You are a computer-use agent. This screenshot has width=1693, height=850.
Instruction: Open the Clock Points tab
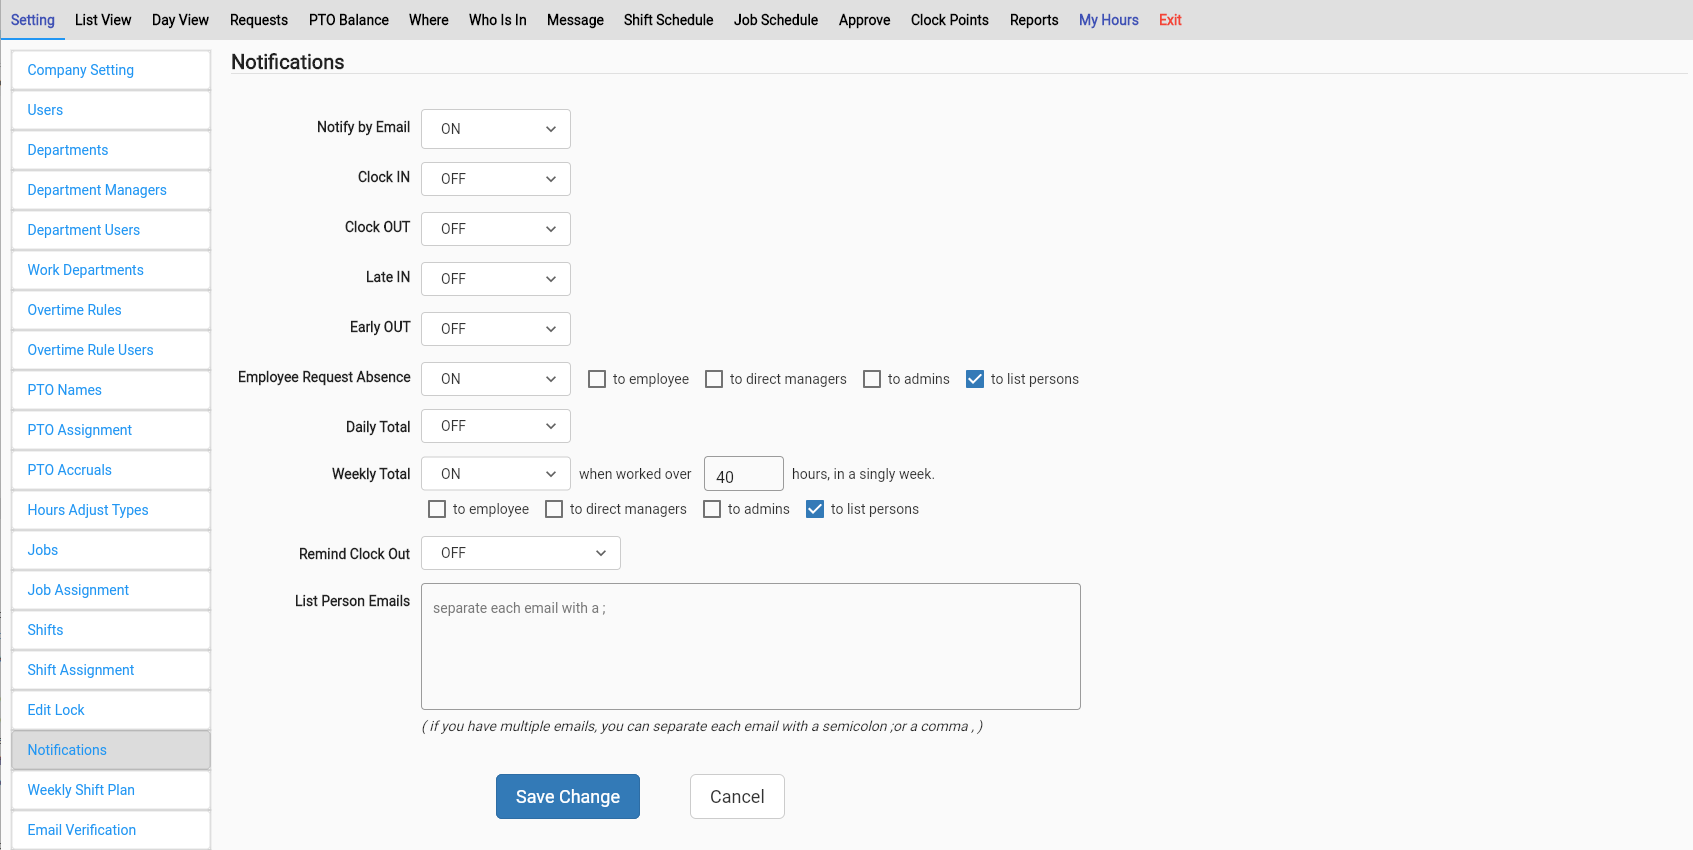(950, 20)
